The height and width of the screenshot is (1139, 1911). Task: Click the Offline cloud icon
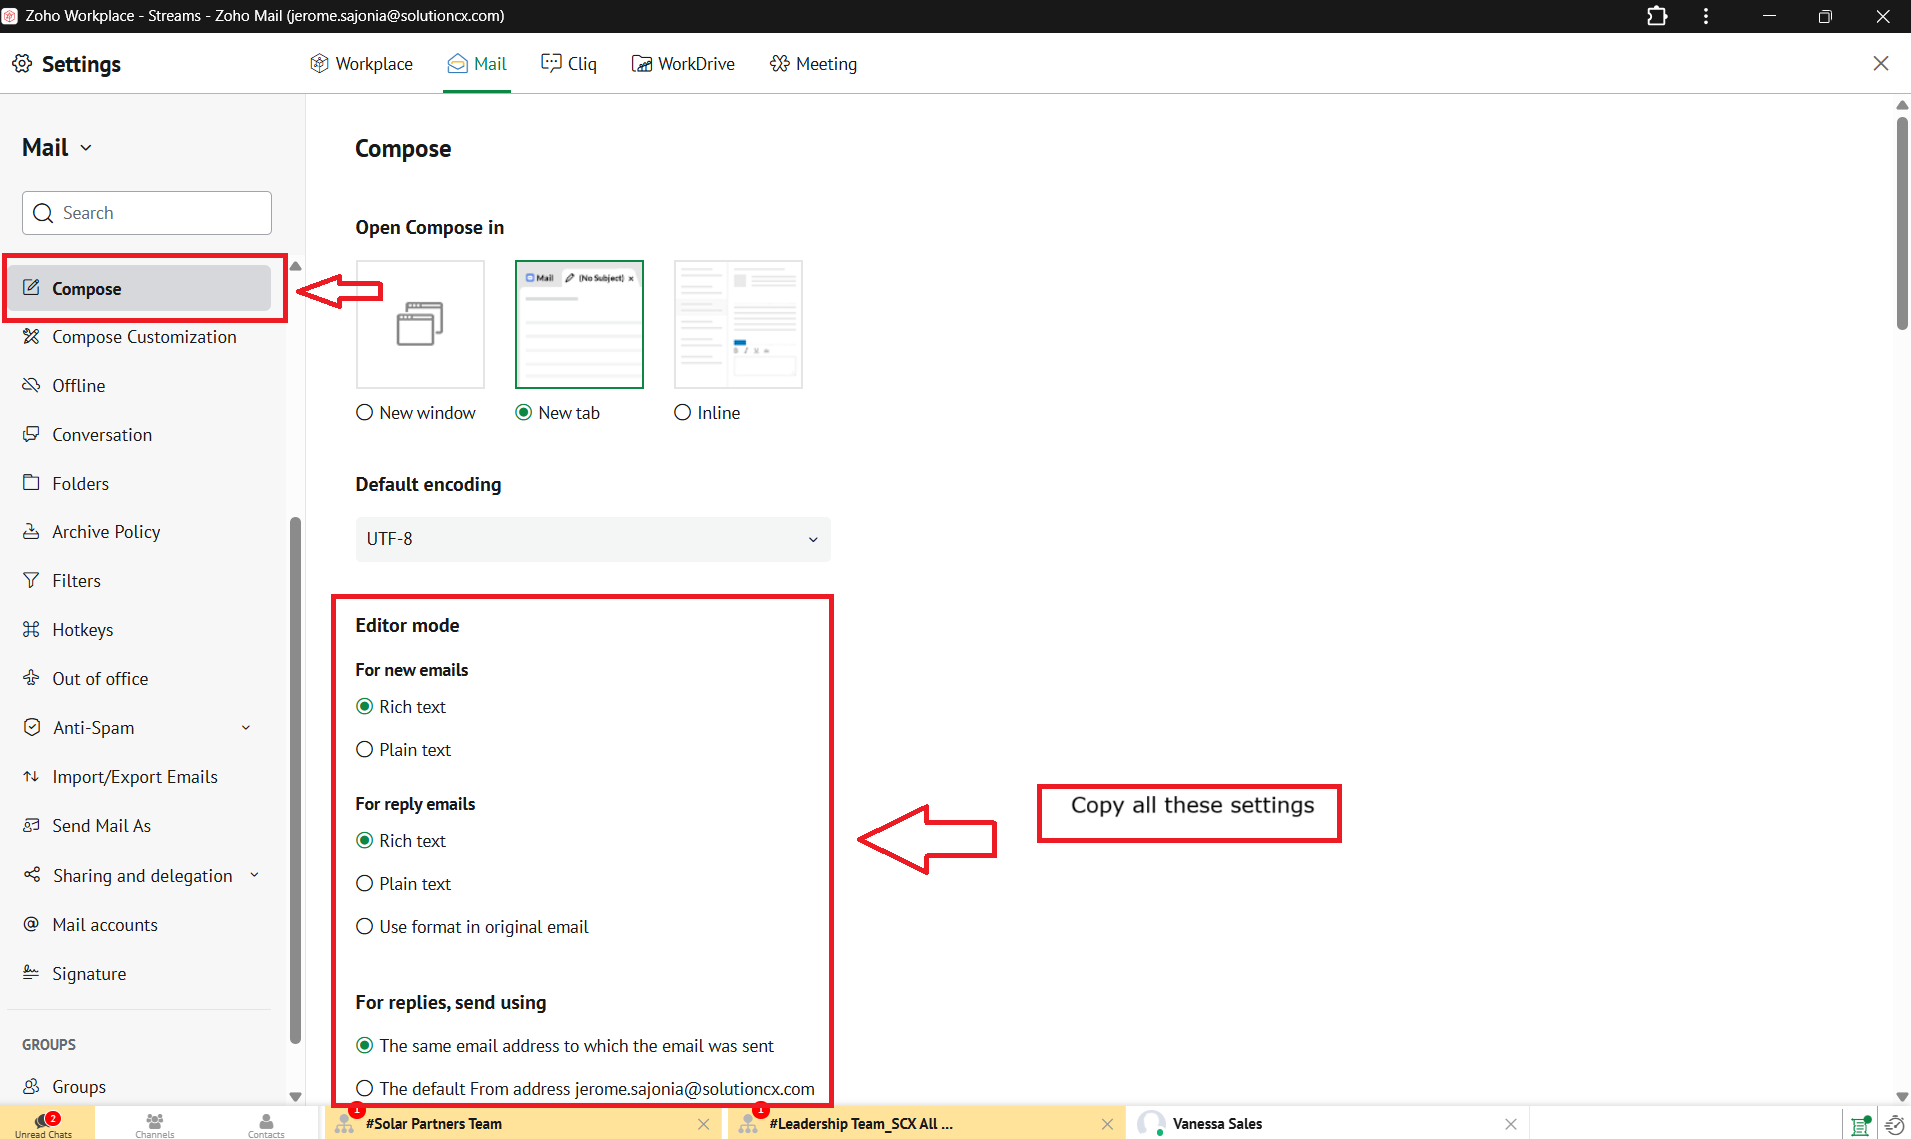(31, 385)
